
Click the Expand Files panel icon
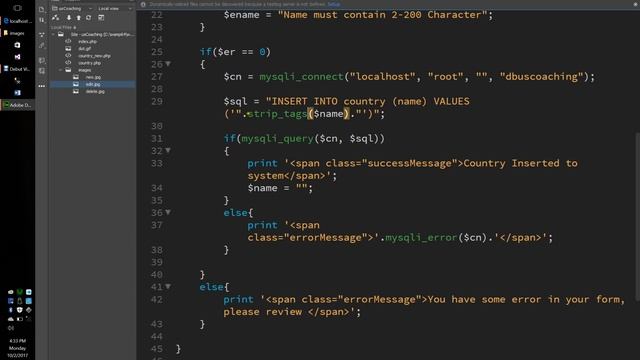[101, 18]
